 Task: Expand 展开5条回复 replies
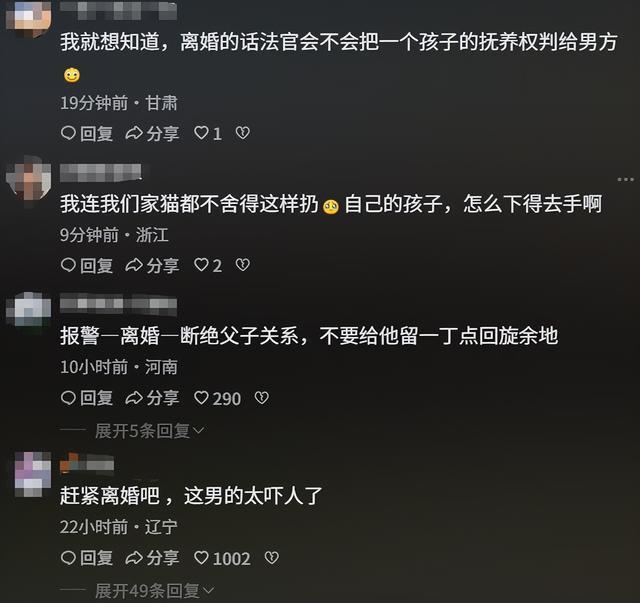tap(149, 431)
